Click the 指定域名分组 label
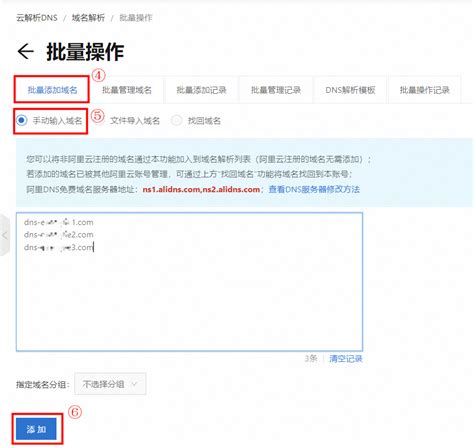474x448 pixels. [43, 385]
